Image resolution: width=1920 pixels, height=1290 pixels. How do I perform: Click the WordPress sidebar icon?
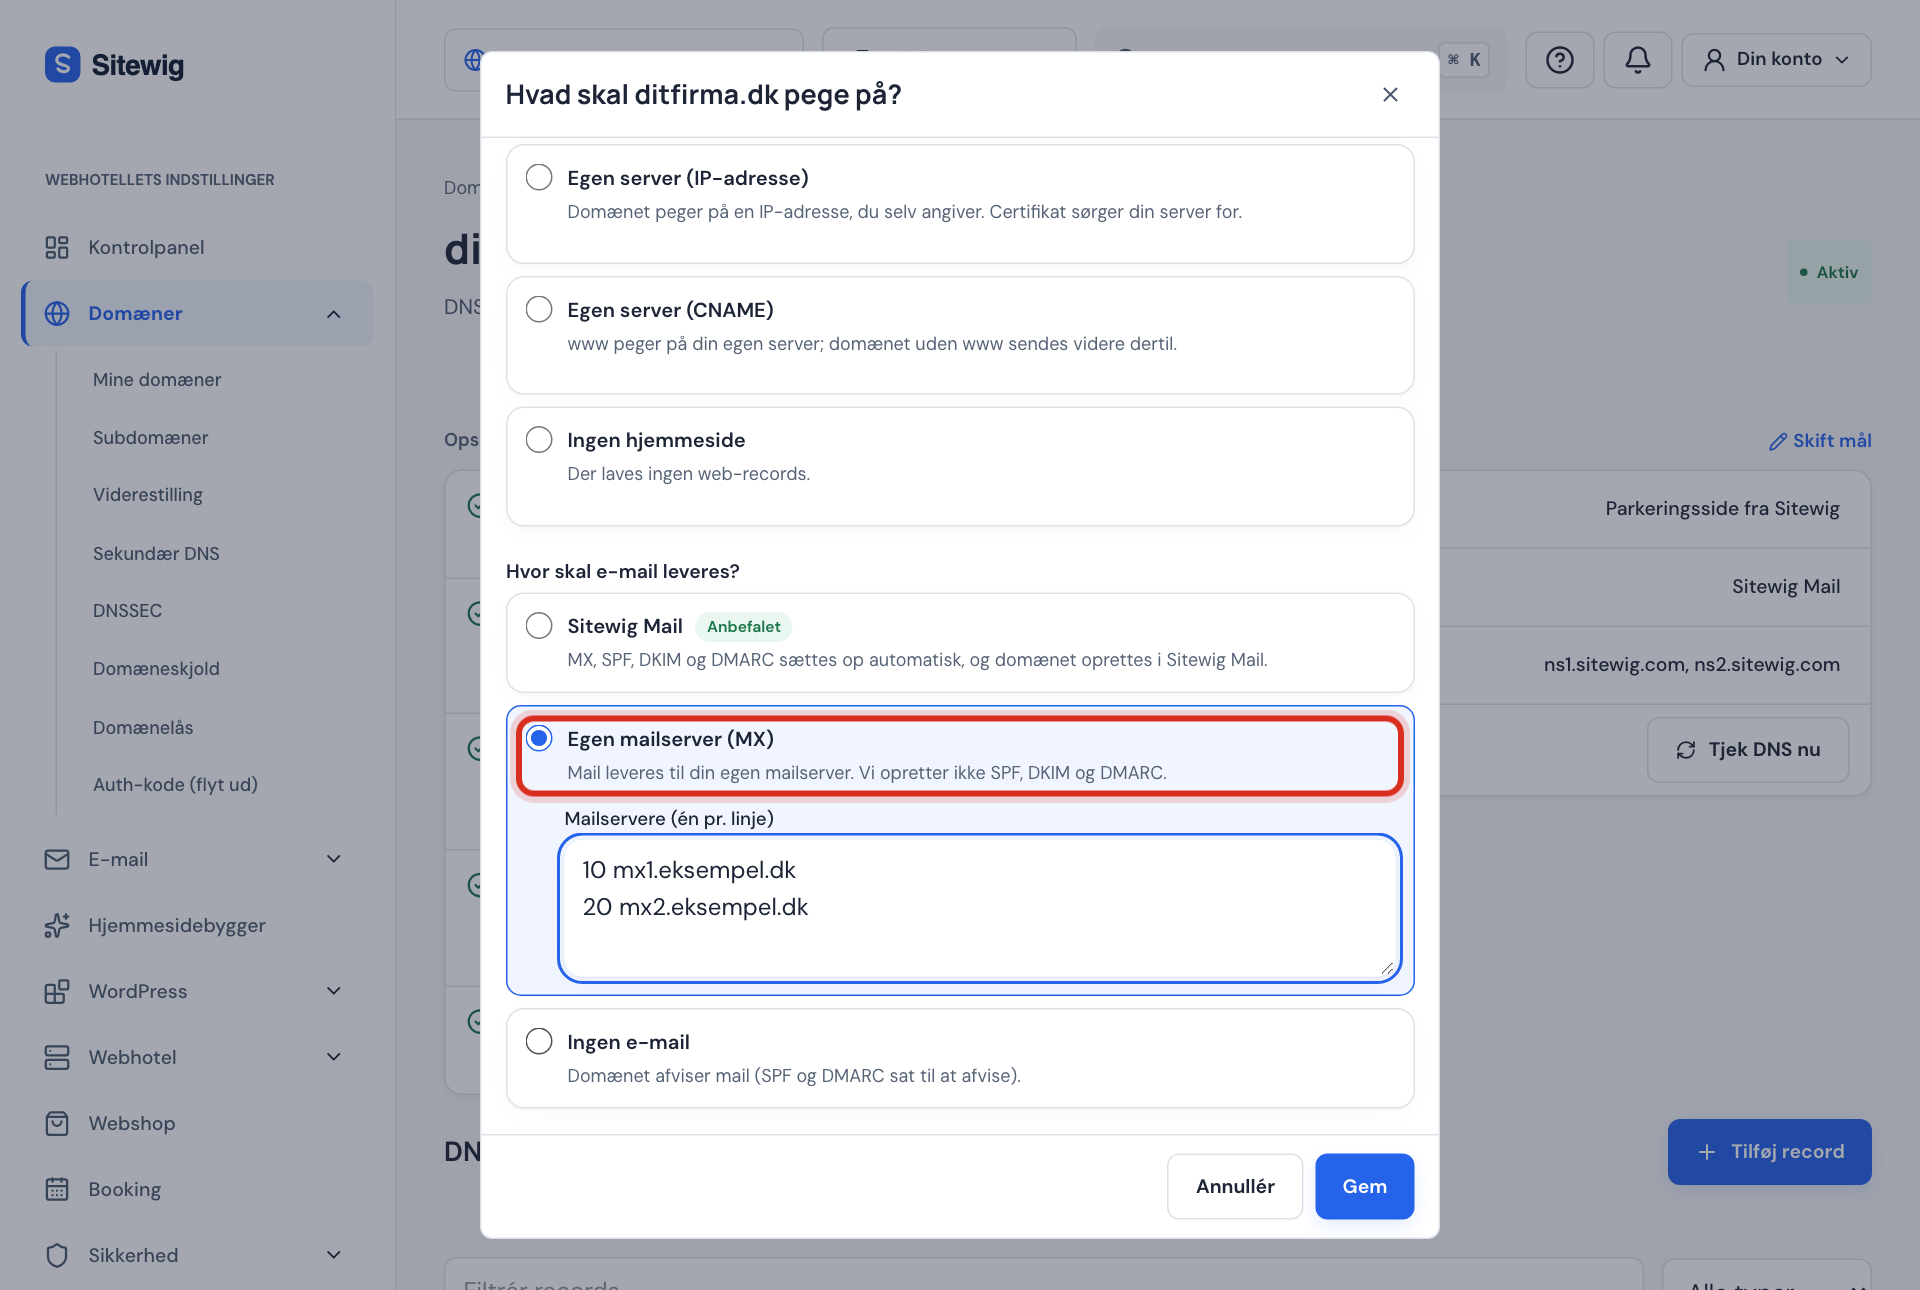(x=57, y=991)
